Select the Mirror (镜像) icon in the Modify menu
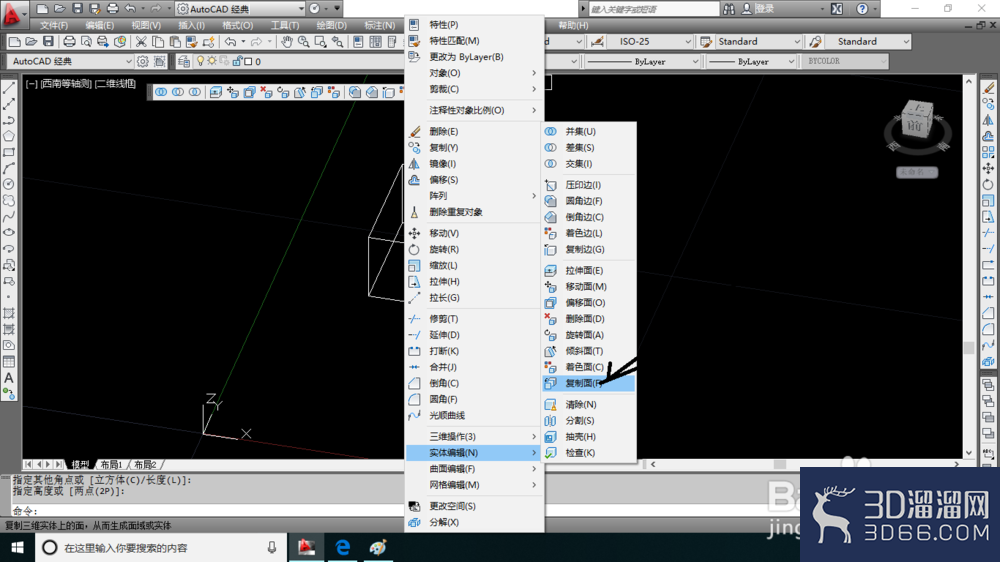The image size is (1000, 562). (415, 164)
